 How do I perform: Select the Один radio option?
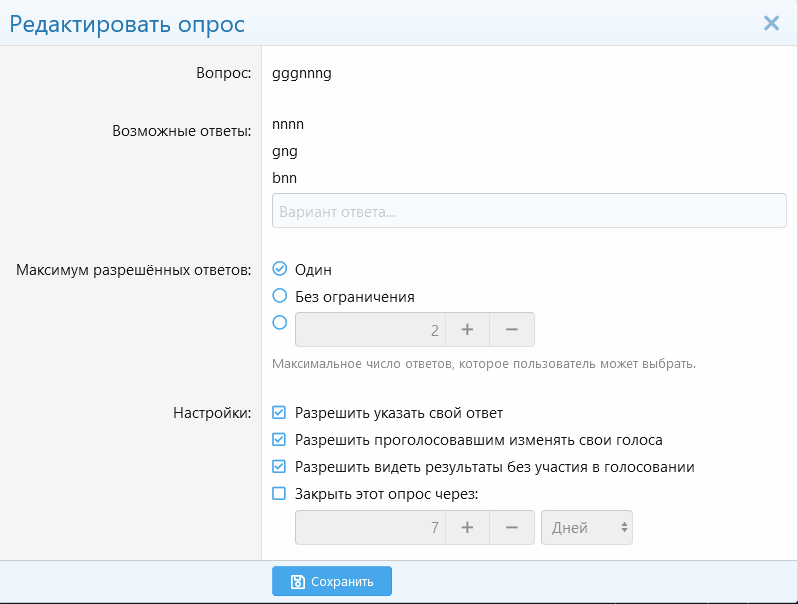click(x=279, y=268)
